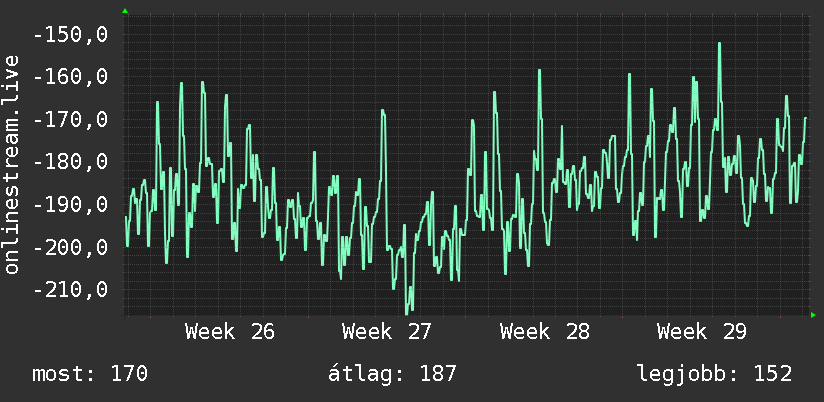Click the -170,0 Y-axis label
Screen dimensions: 824x402
71,120
